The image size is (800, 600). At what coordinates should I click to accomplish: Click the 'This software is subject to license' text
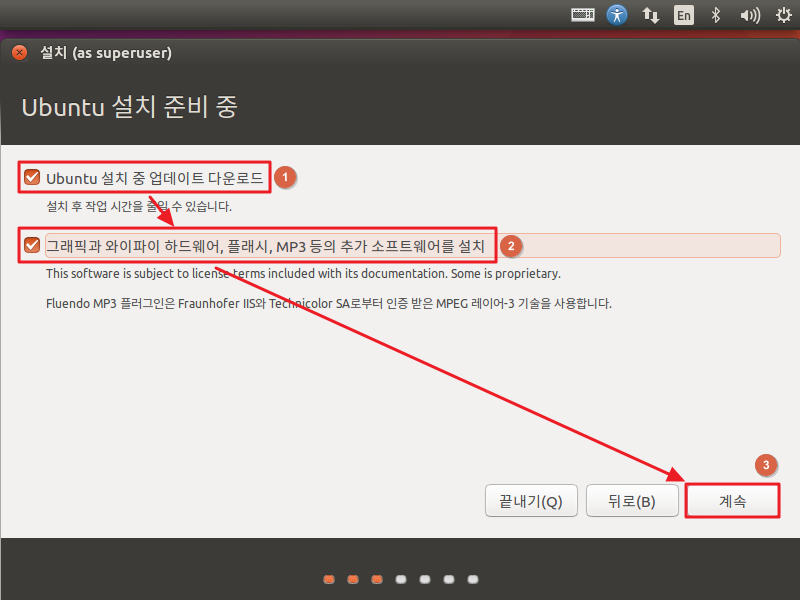pyautogui.click(x=303, y=273)
